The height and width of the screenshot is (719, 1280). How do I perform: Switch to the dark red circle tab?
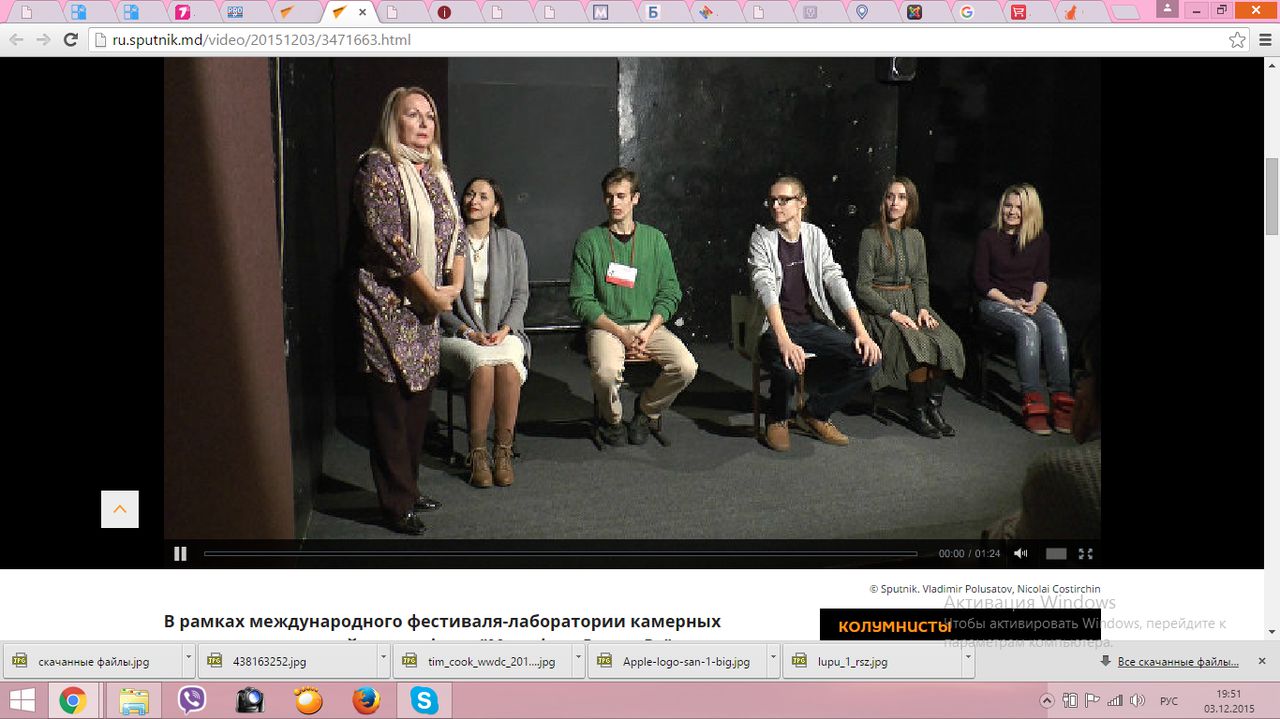pyautogui.click(x=445, y=12)
